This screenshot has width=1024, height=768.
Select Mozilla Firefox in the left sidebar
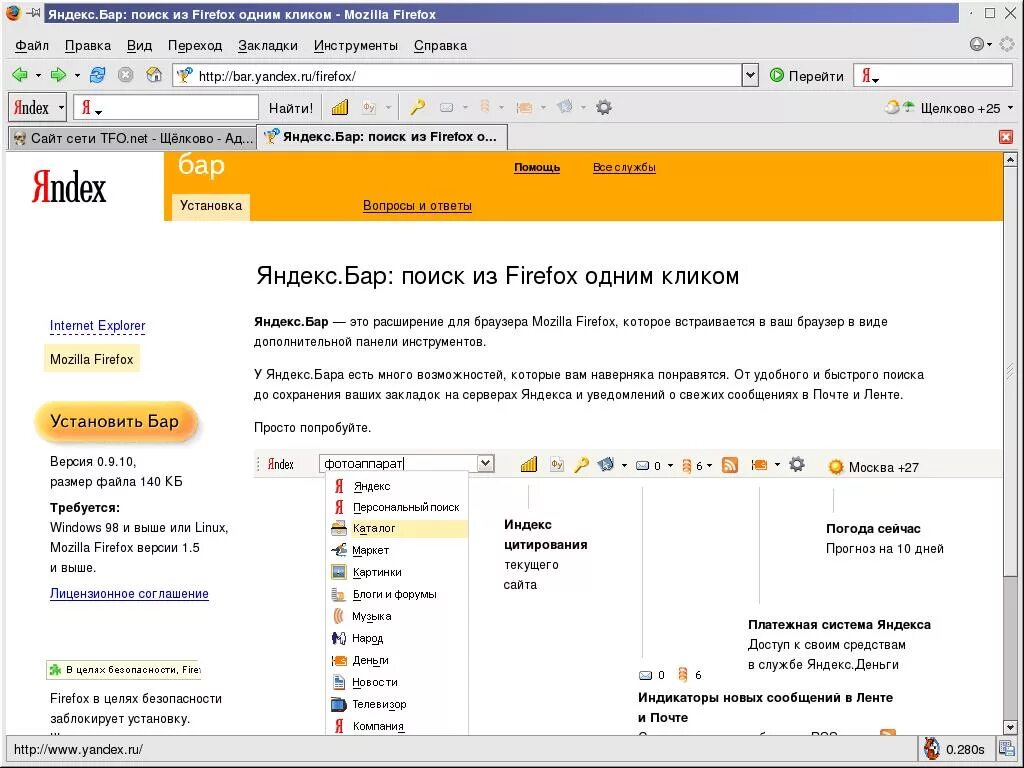point(91,359)
